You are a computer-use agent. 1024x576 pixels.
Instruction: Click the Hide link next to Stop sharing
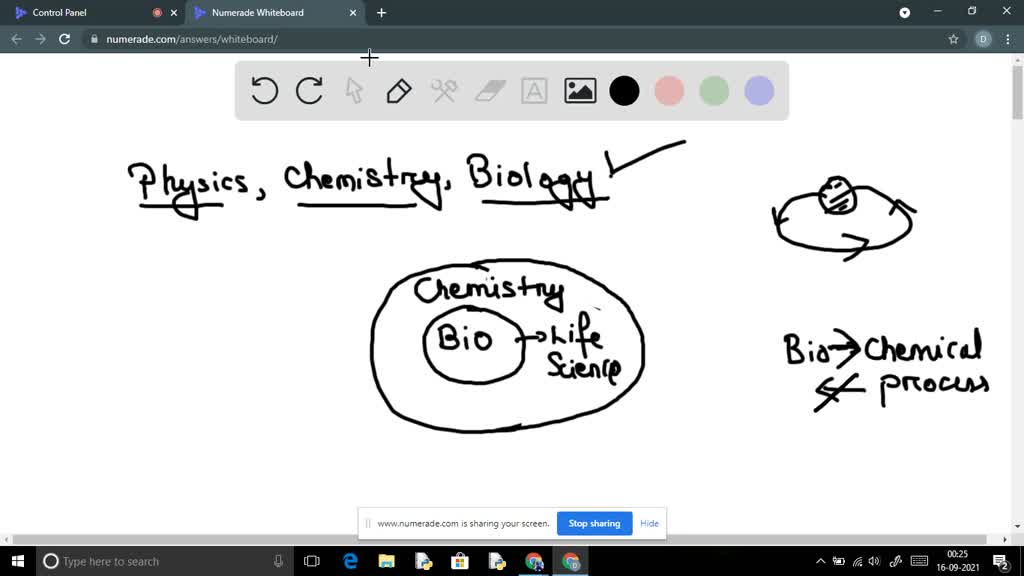pyautogui.click(x=649, y=523)
